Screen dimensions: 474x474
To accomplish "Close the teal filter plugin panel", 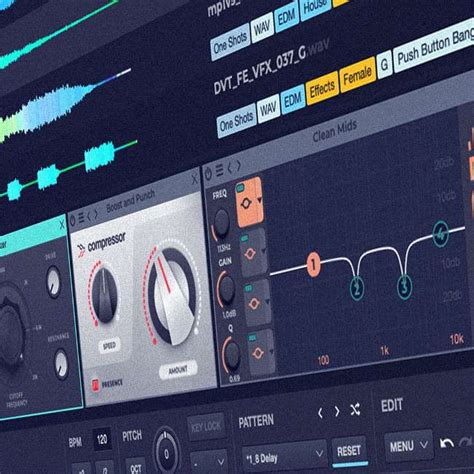I will [x=62, y=225].
